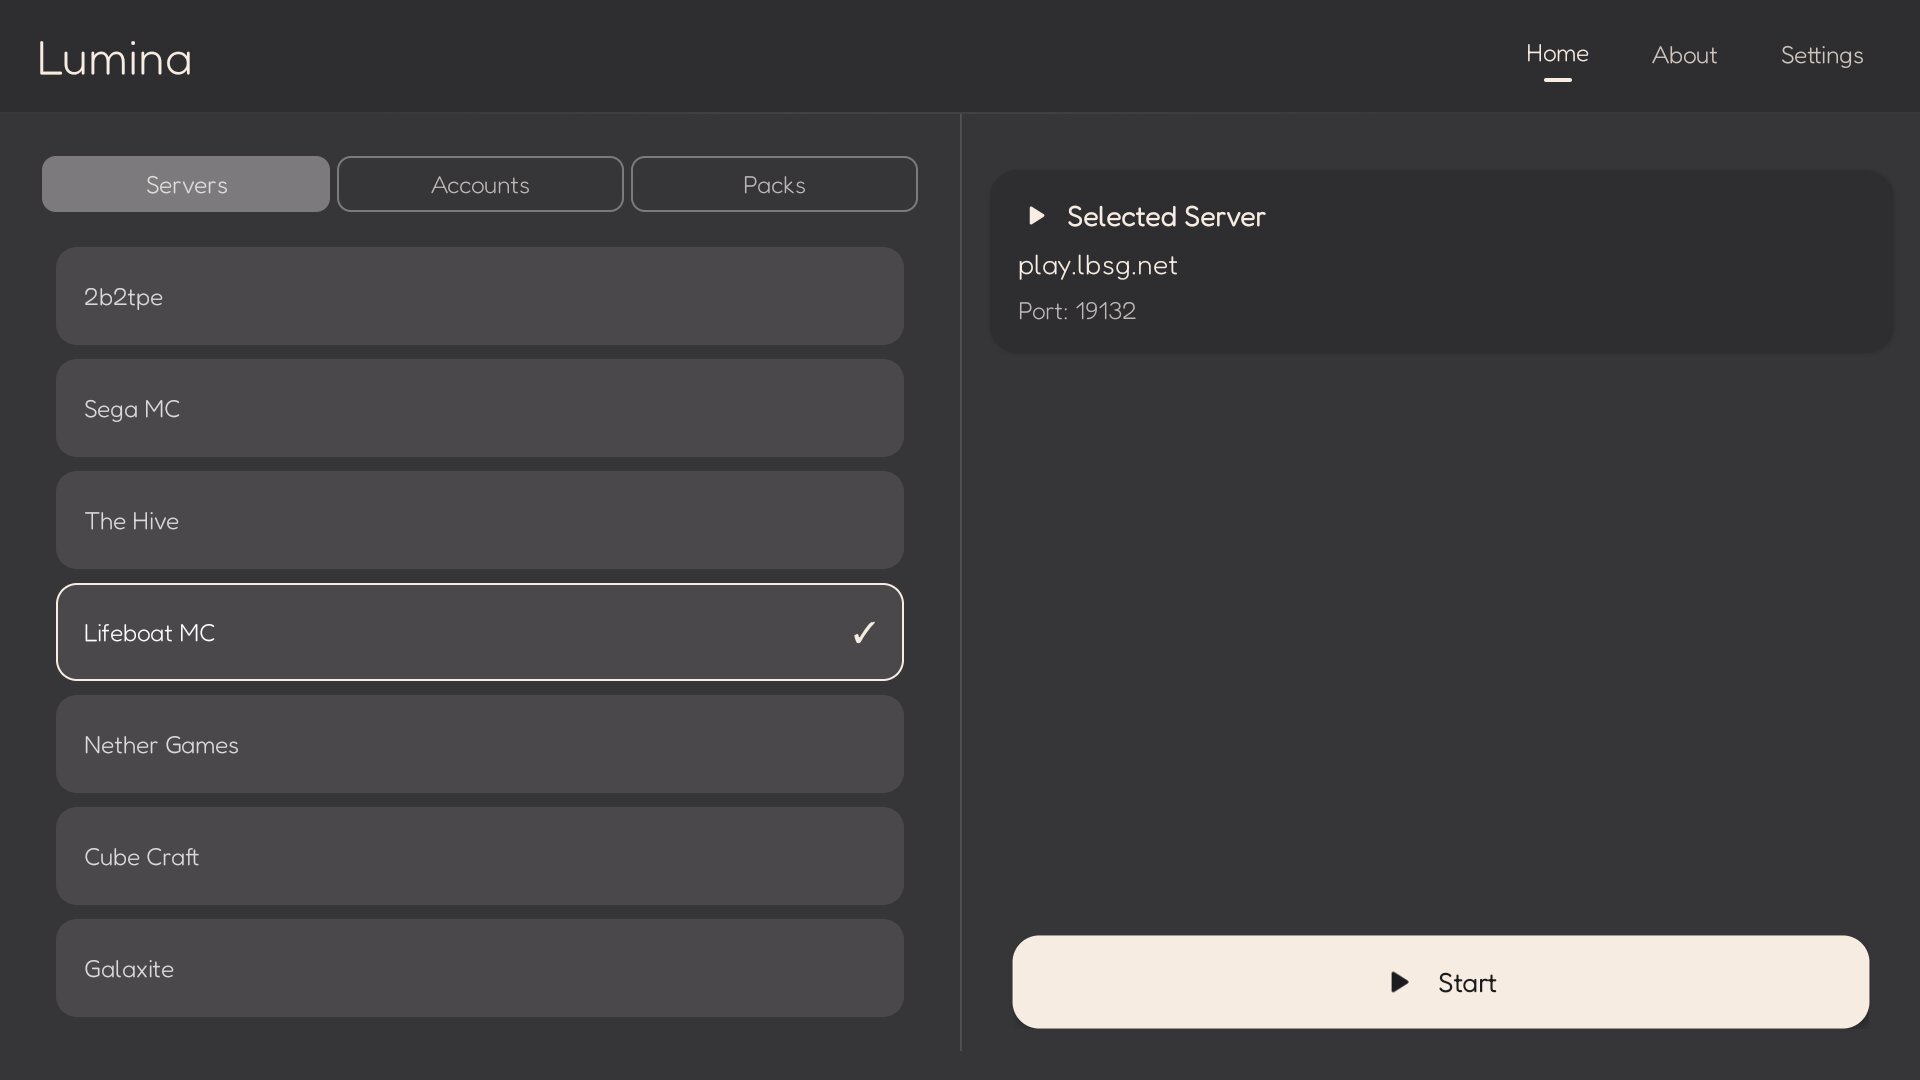Choose the Sega MC server
The height and width of the screenshot is (1080, 1920).
(x=480, y=409)
